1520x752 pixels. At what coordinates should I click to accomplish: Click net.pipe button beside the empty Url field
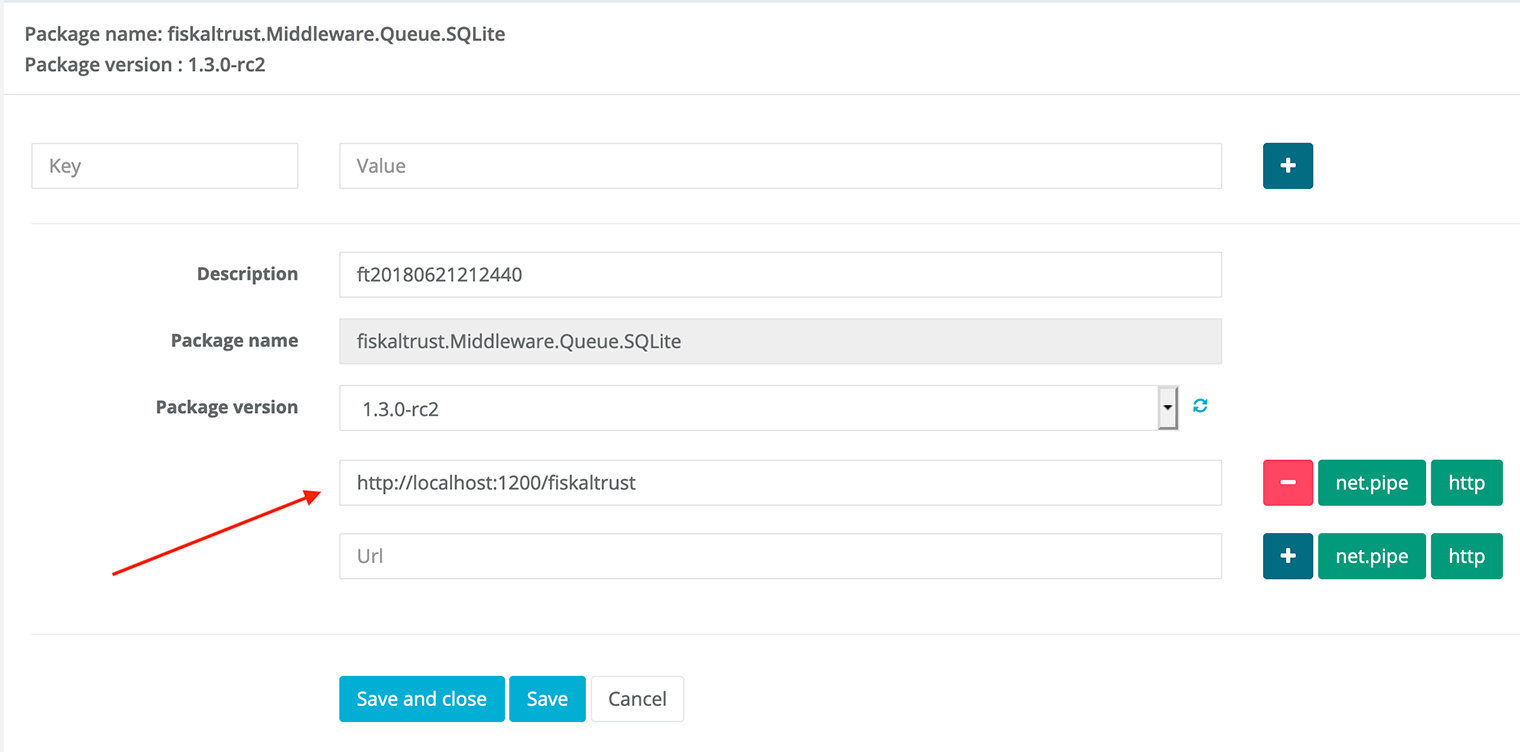point(1371,556)
